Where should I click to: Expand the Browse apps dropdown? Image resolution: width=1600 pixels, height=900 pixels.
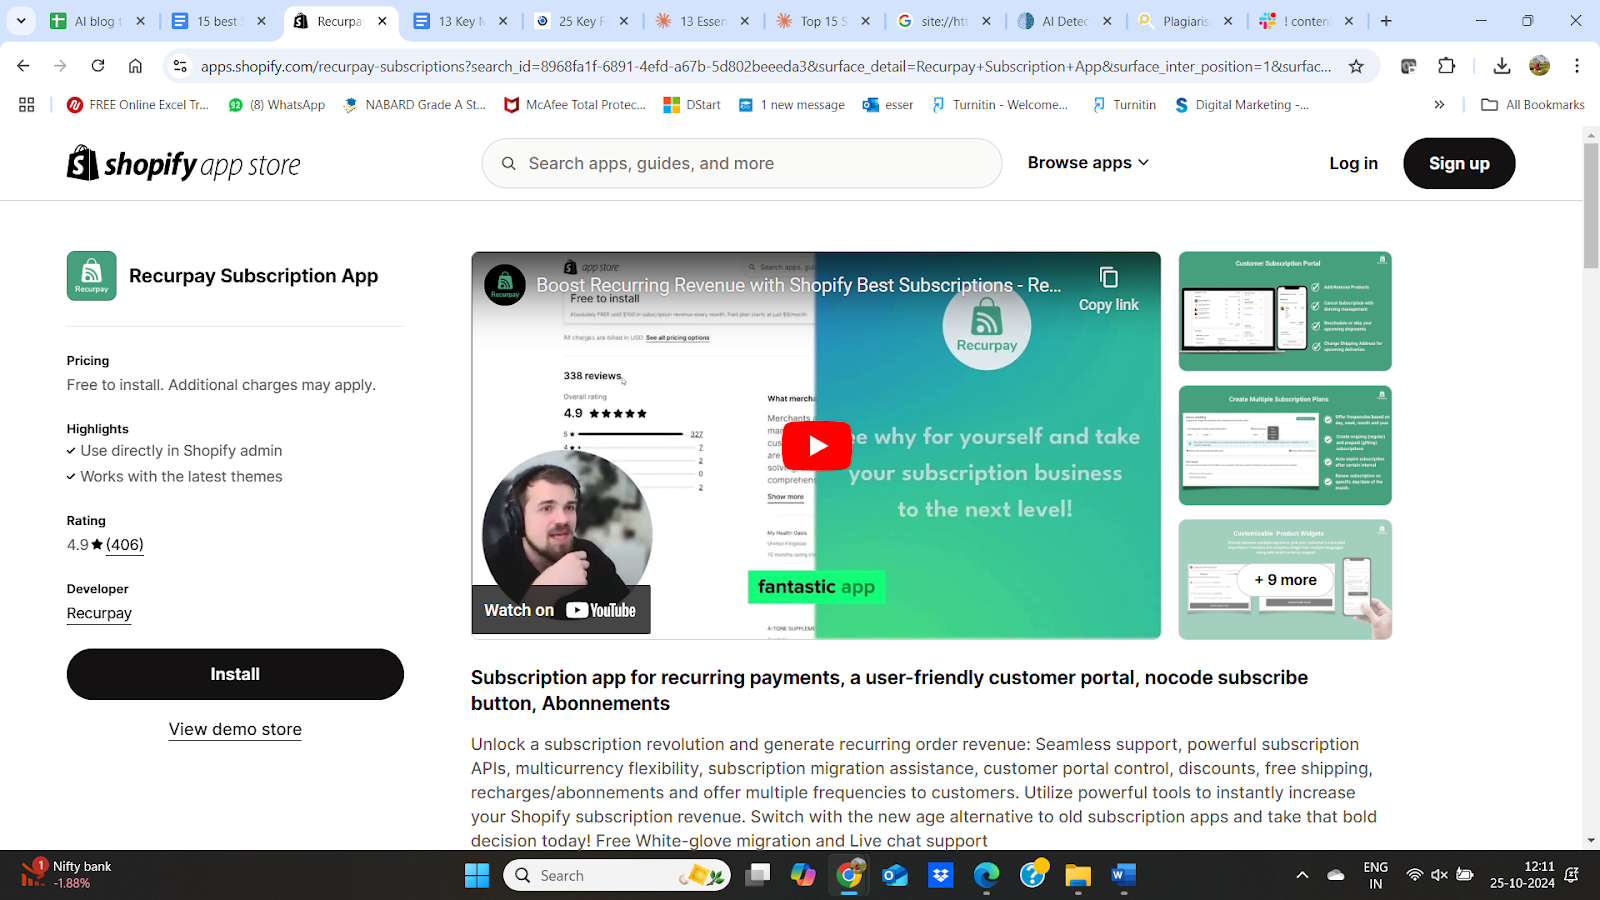click(1088, 163)
